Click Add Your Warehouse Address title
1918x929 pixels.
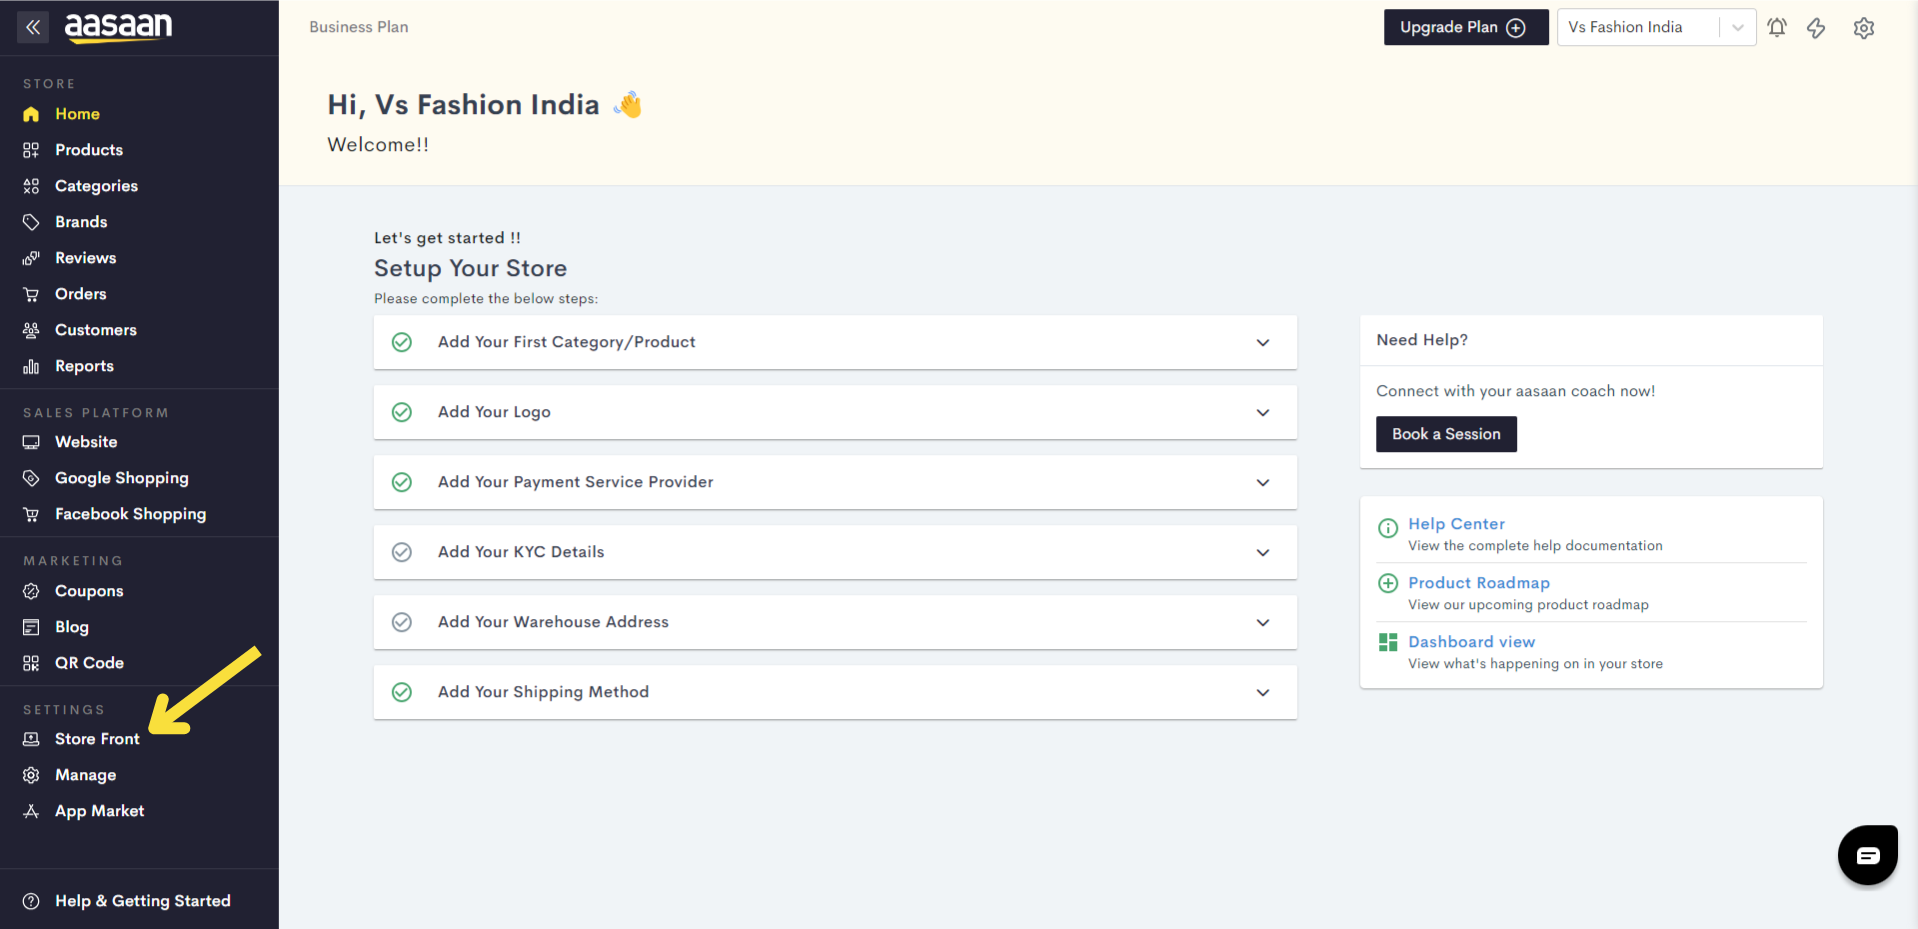point(553,622)
